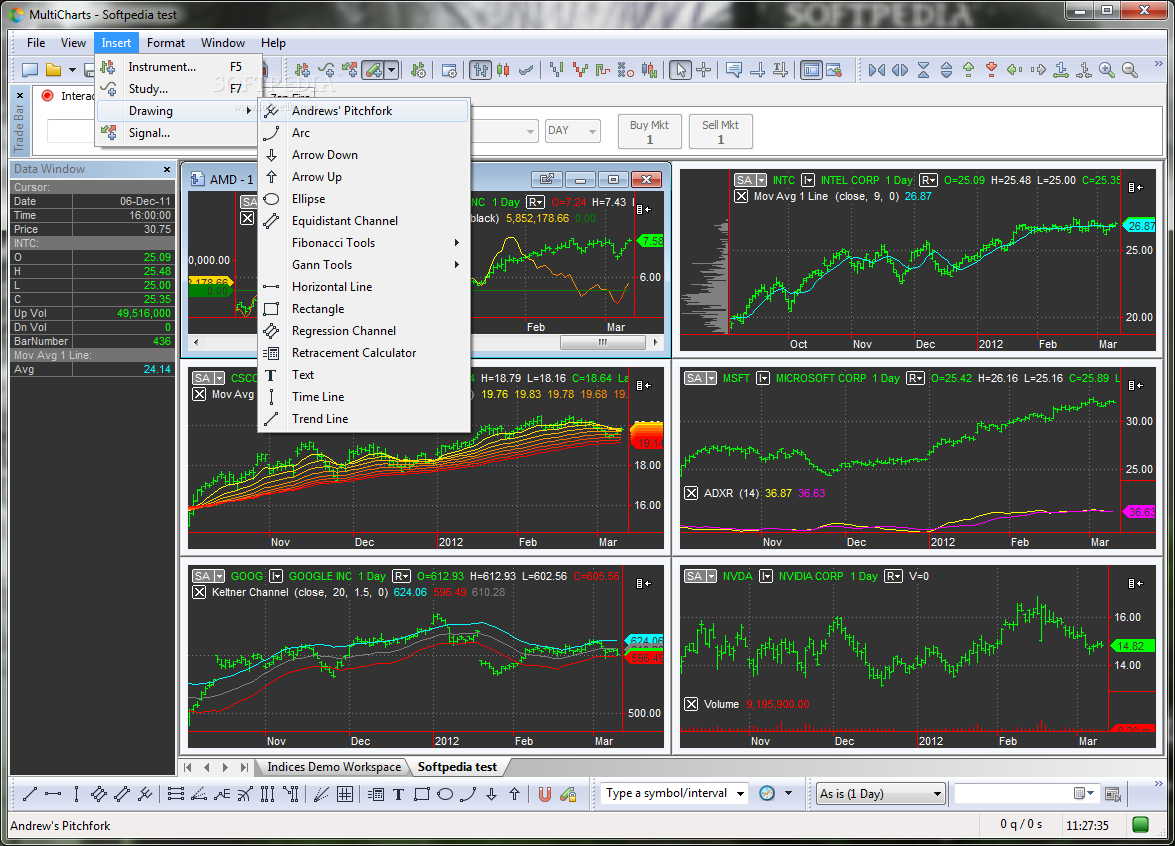Switch to Indices Demo Workspace tab
Screen dimensions: 1175x846
(333, 767)
